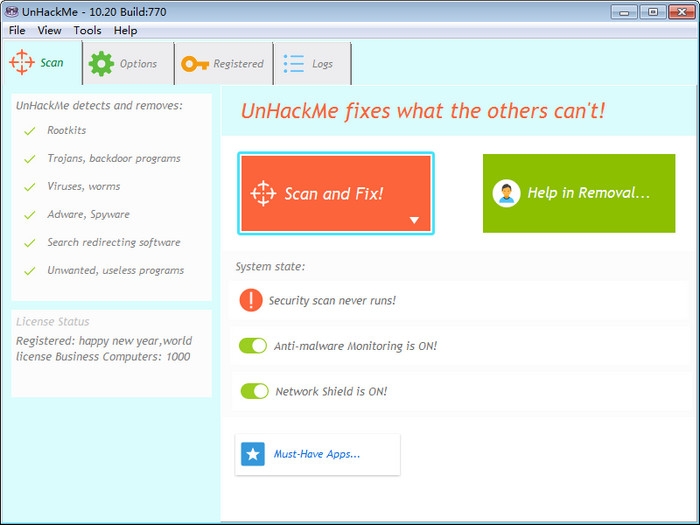700x525 pixels.
Task: Click 'UnHackMe detects and removes:' heading
Action: pyautogui.click(x=99, y=105)
